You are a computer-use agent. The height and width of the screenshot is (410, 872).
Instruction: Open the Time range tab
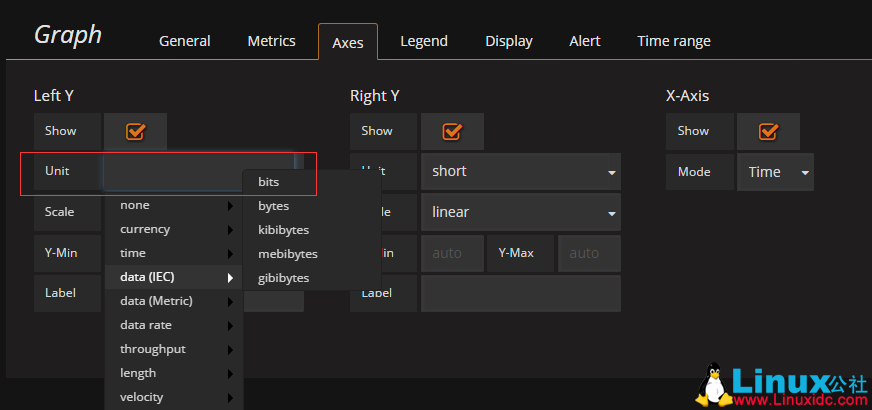674,41
